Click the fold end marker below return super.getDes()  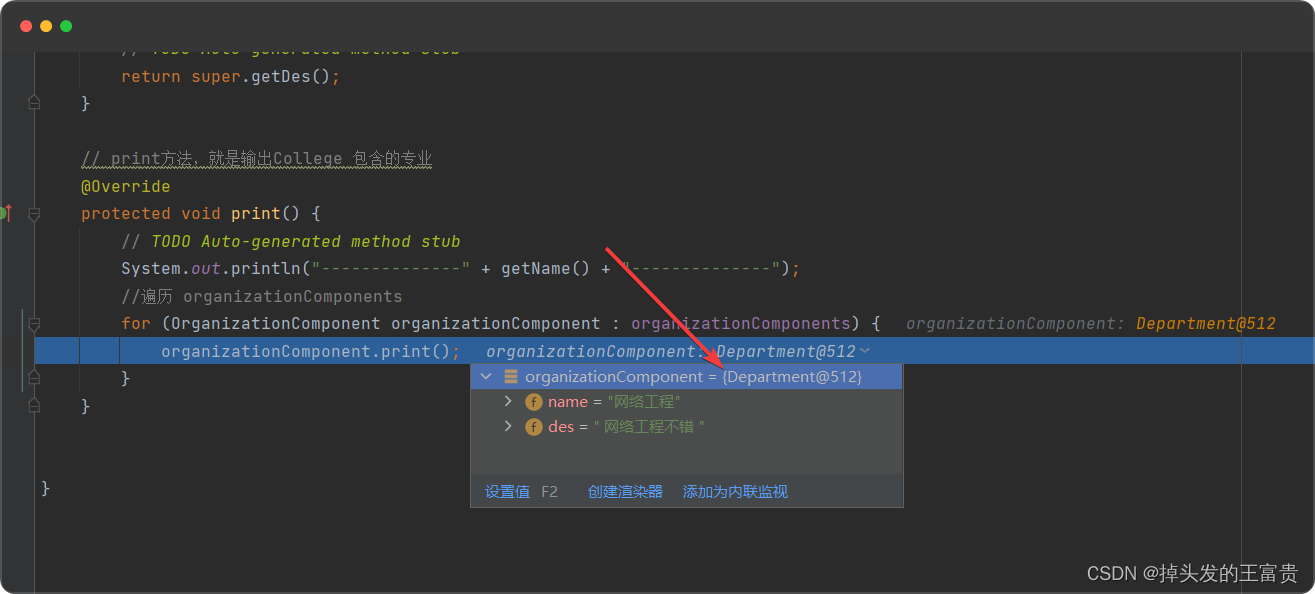[x=34, y=103]
